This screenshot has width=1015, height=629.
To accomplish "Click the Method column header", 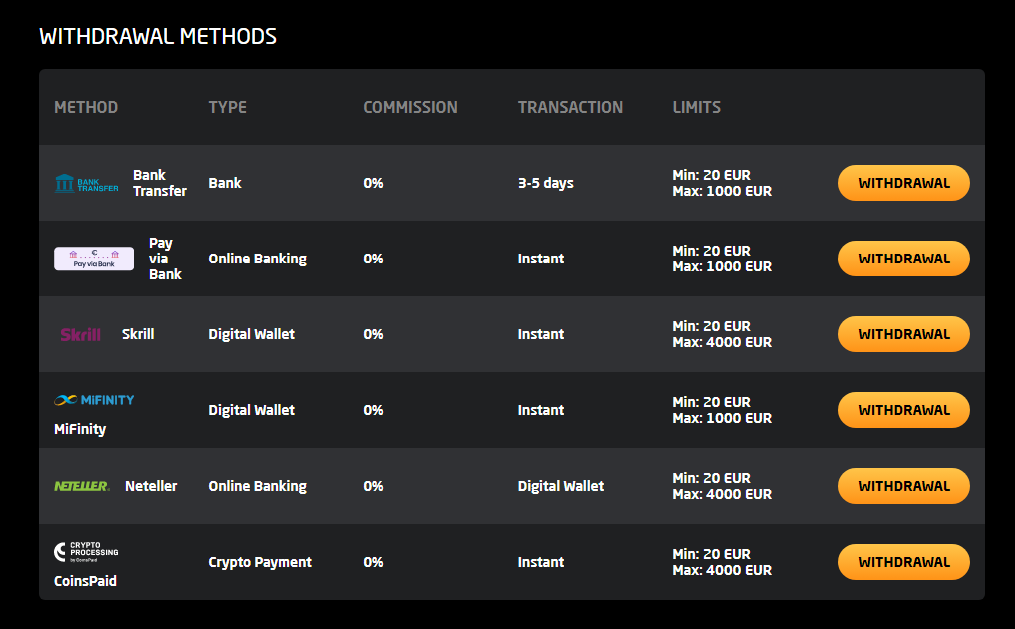I will [86, 107].
